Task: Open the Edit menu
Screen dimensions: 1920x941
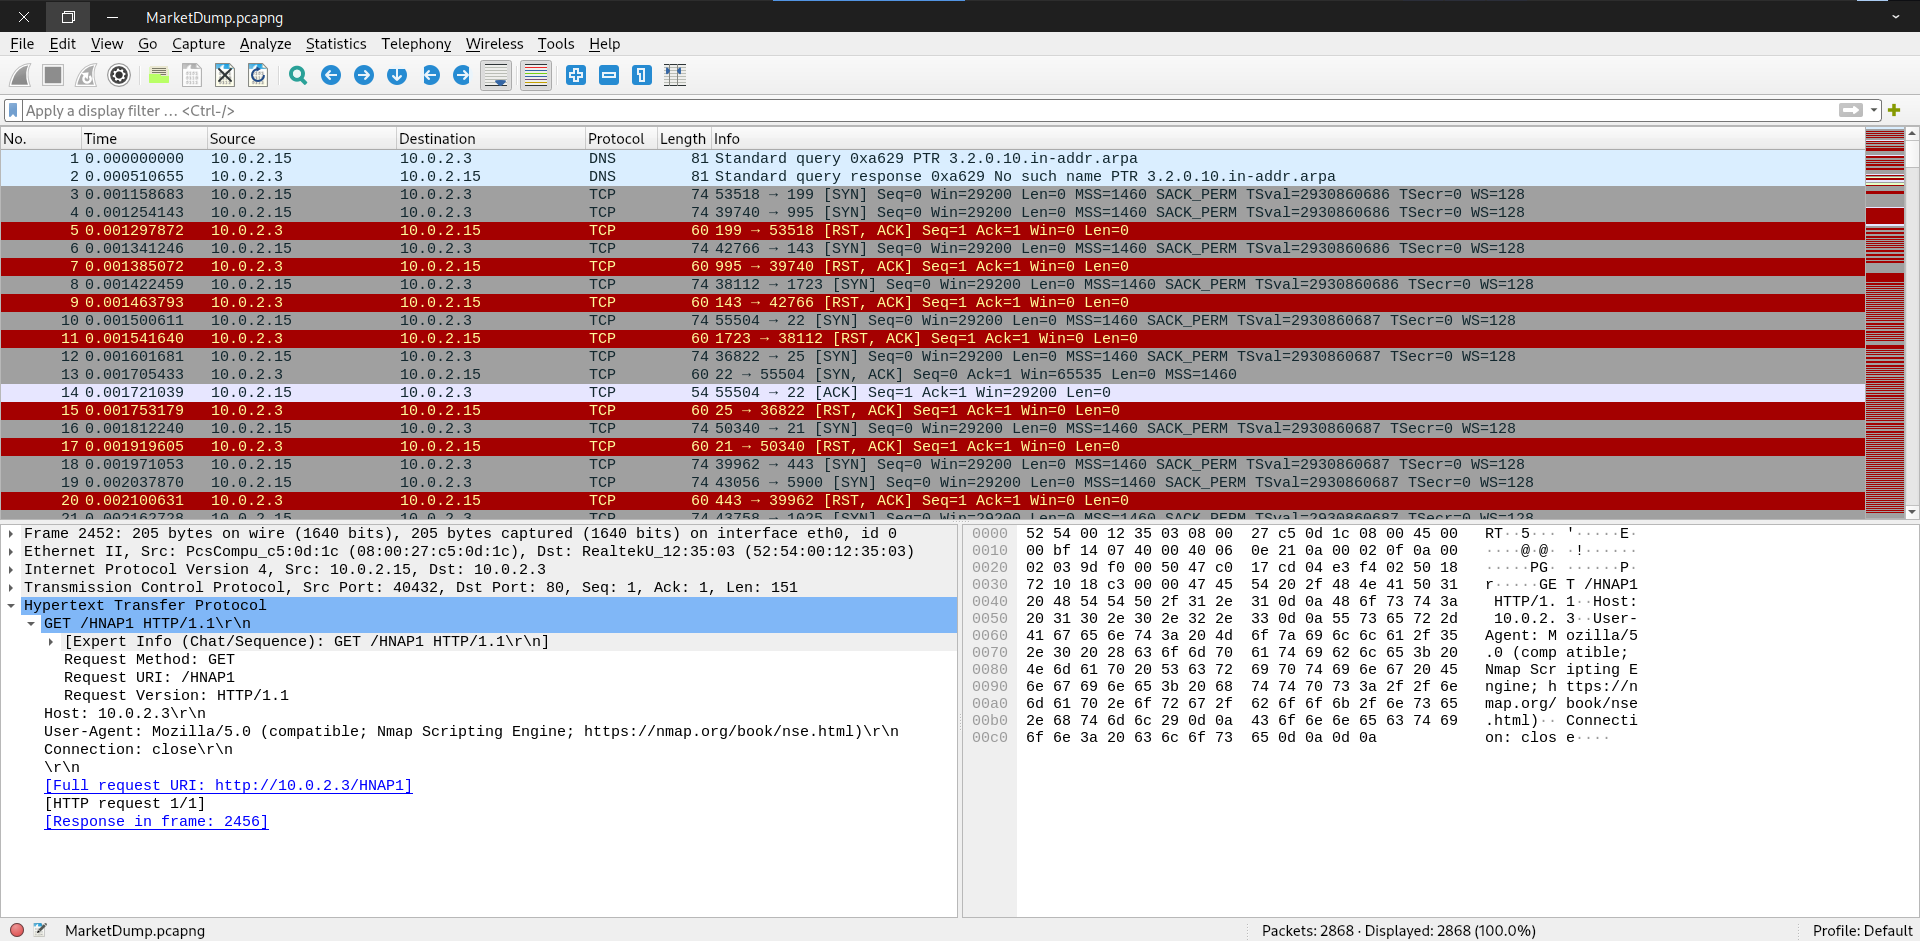Action: coord(62,44)
